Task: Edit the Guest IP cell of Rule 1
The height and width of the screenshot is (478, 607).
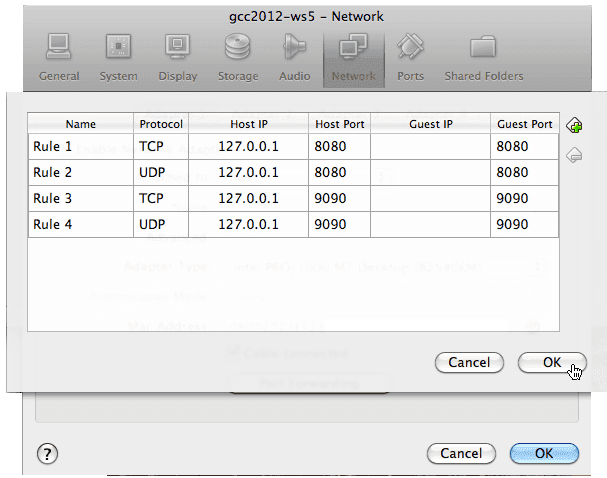Action: click(x=430, y=147)
